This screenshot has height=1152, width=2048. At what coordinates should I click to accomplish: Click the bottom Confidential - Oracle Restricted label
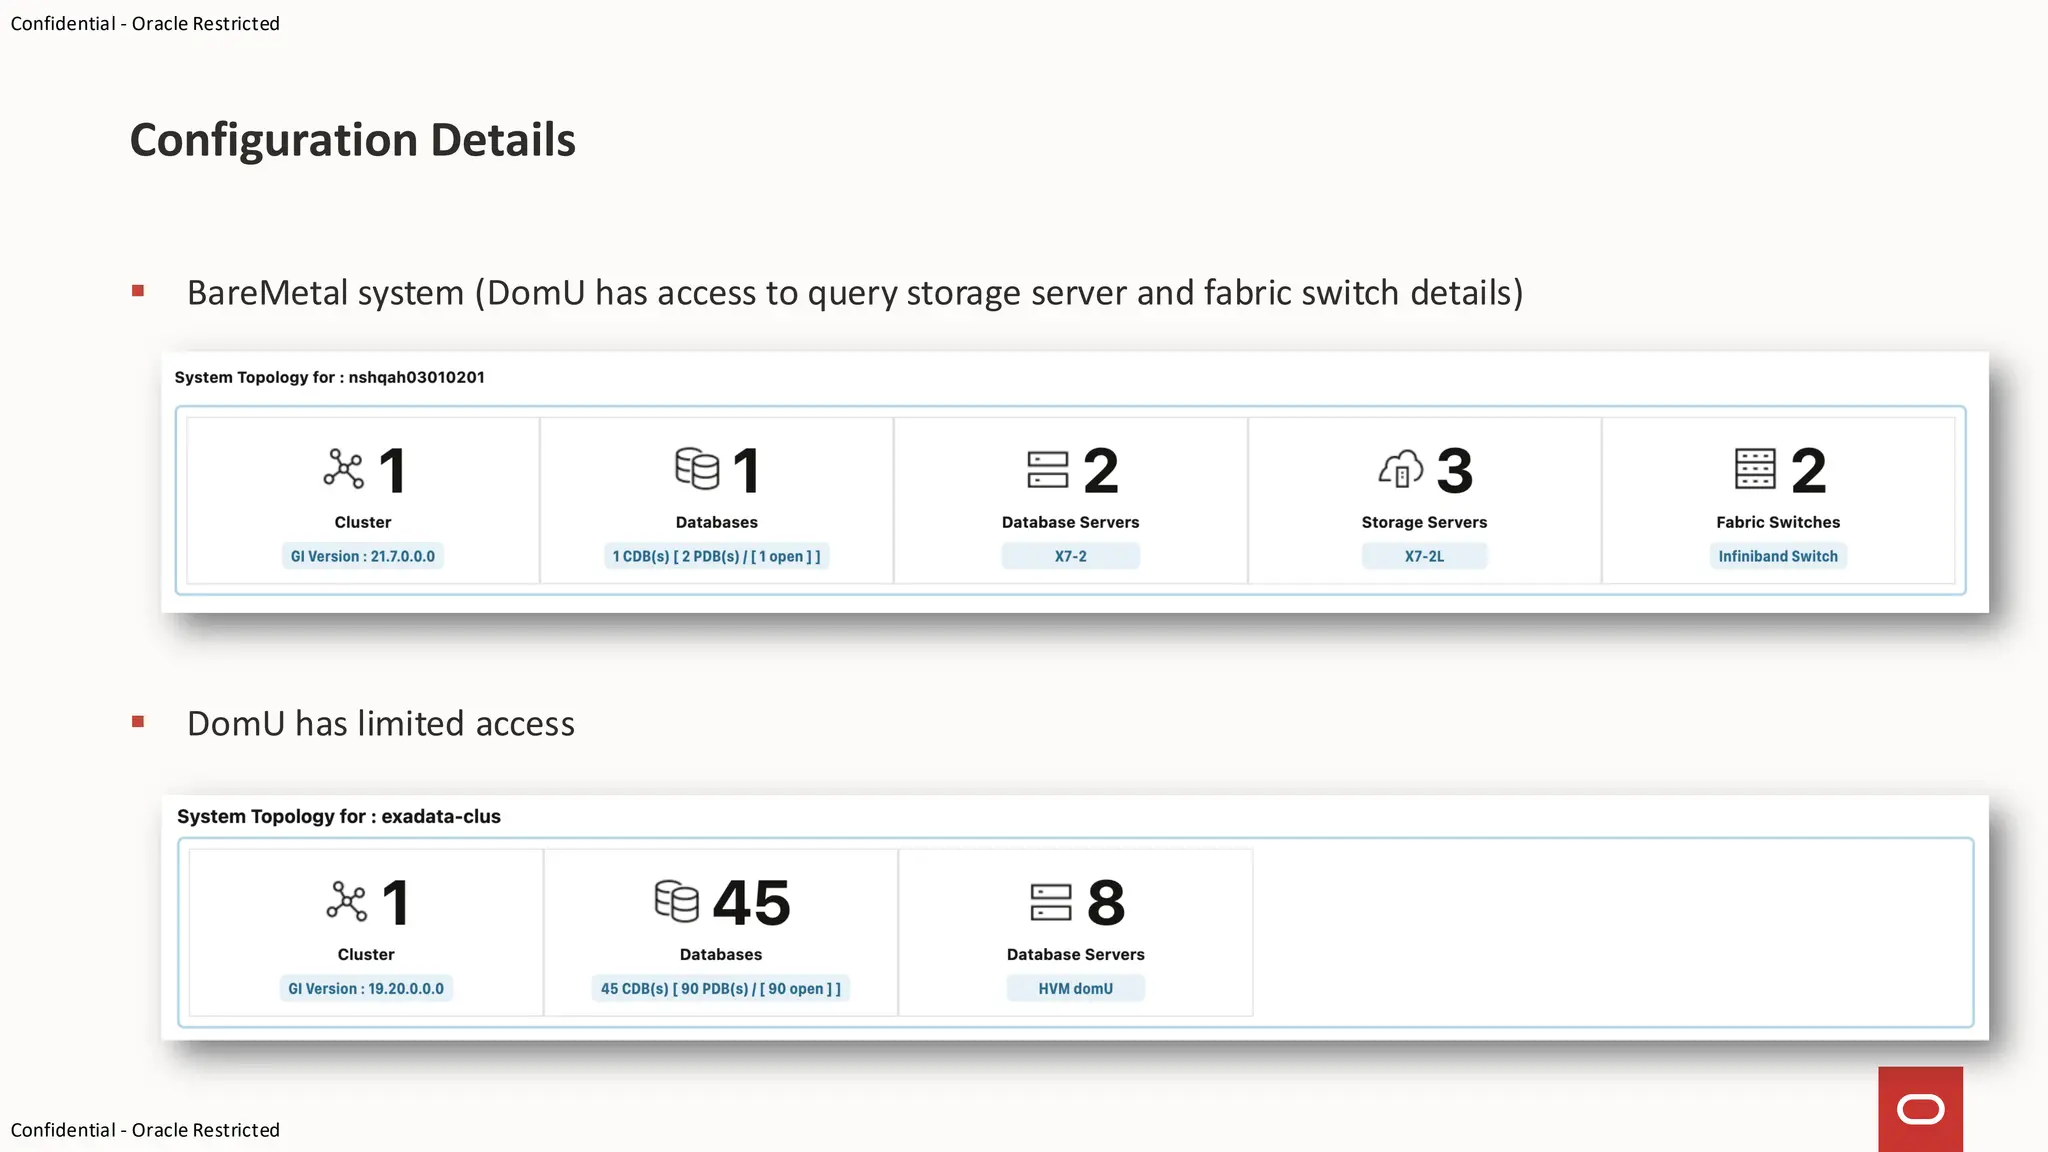145,1129
